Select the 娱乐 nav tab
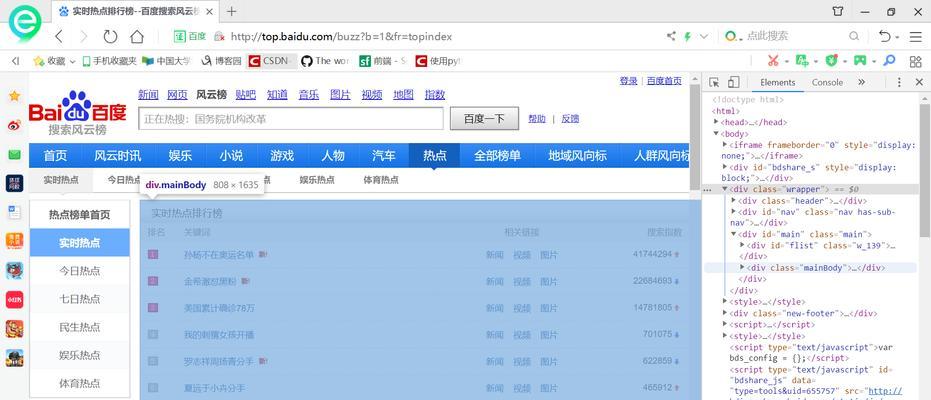The height and width of the screenshot is (400, 931). [180, 155]
